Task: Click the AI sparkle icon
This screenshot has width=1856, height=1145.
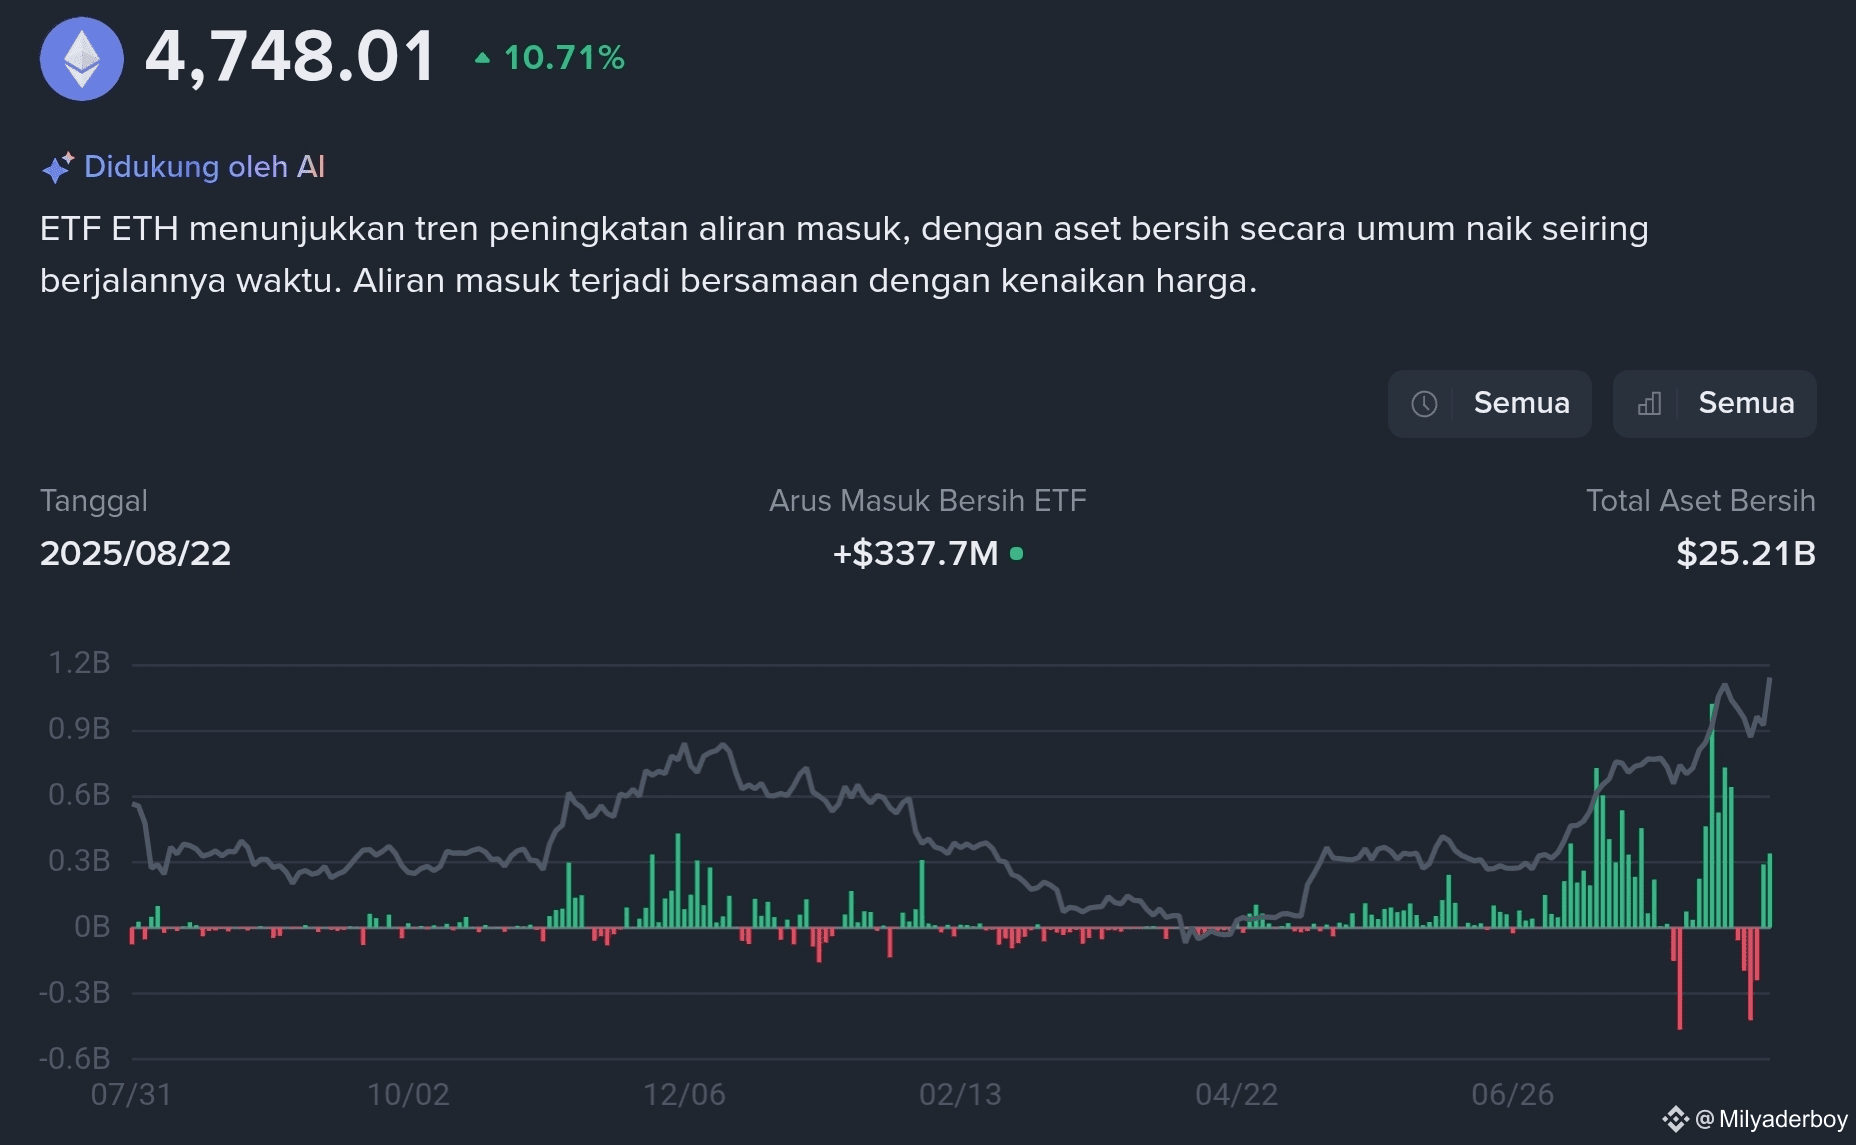Action: [57, 167]
